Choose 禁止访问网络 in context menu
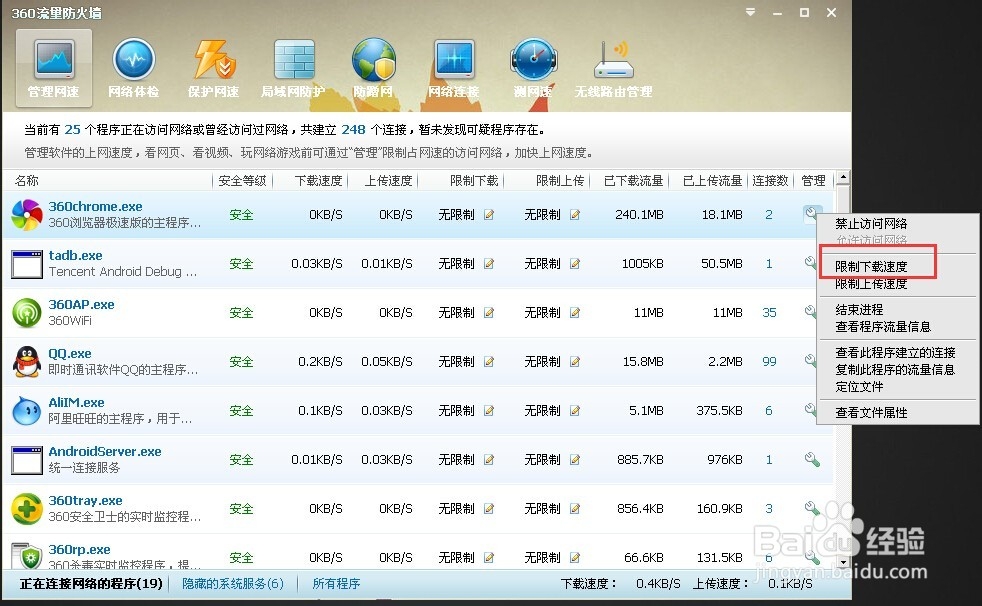This screenshot has height=606, width=982. click(x=871, y=223)
